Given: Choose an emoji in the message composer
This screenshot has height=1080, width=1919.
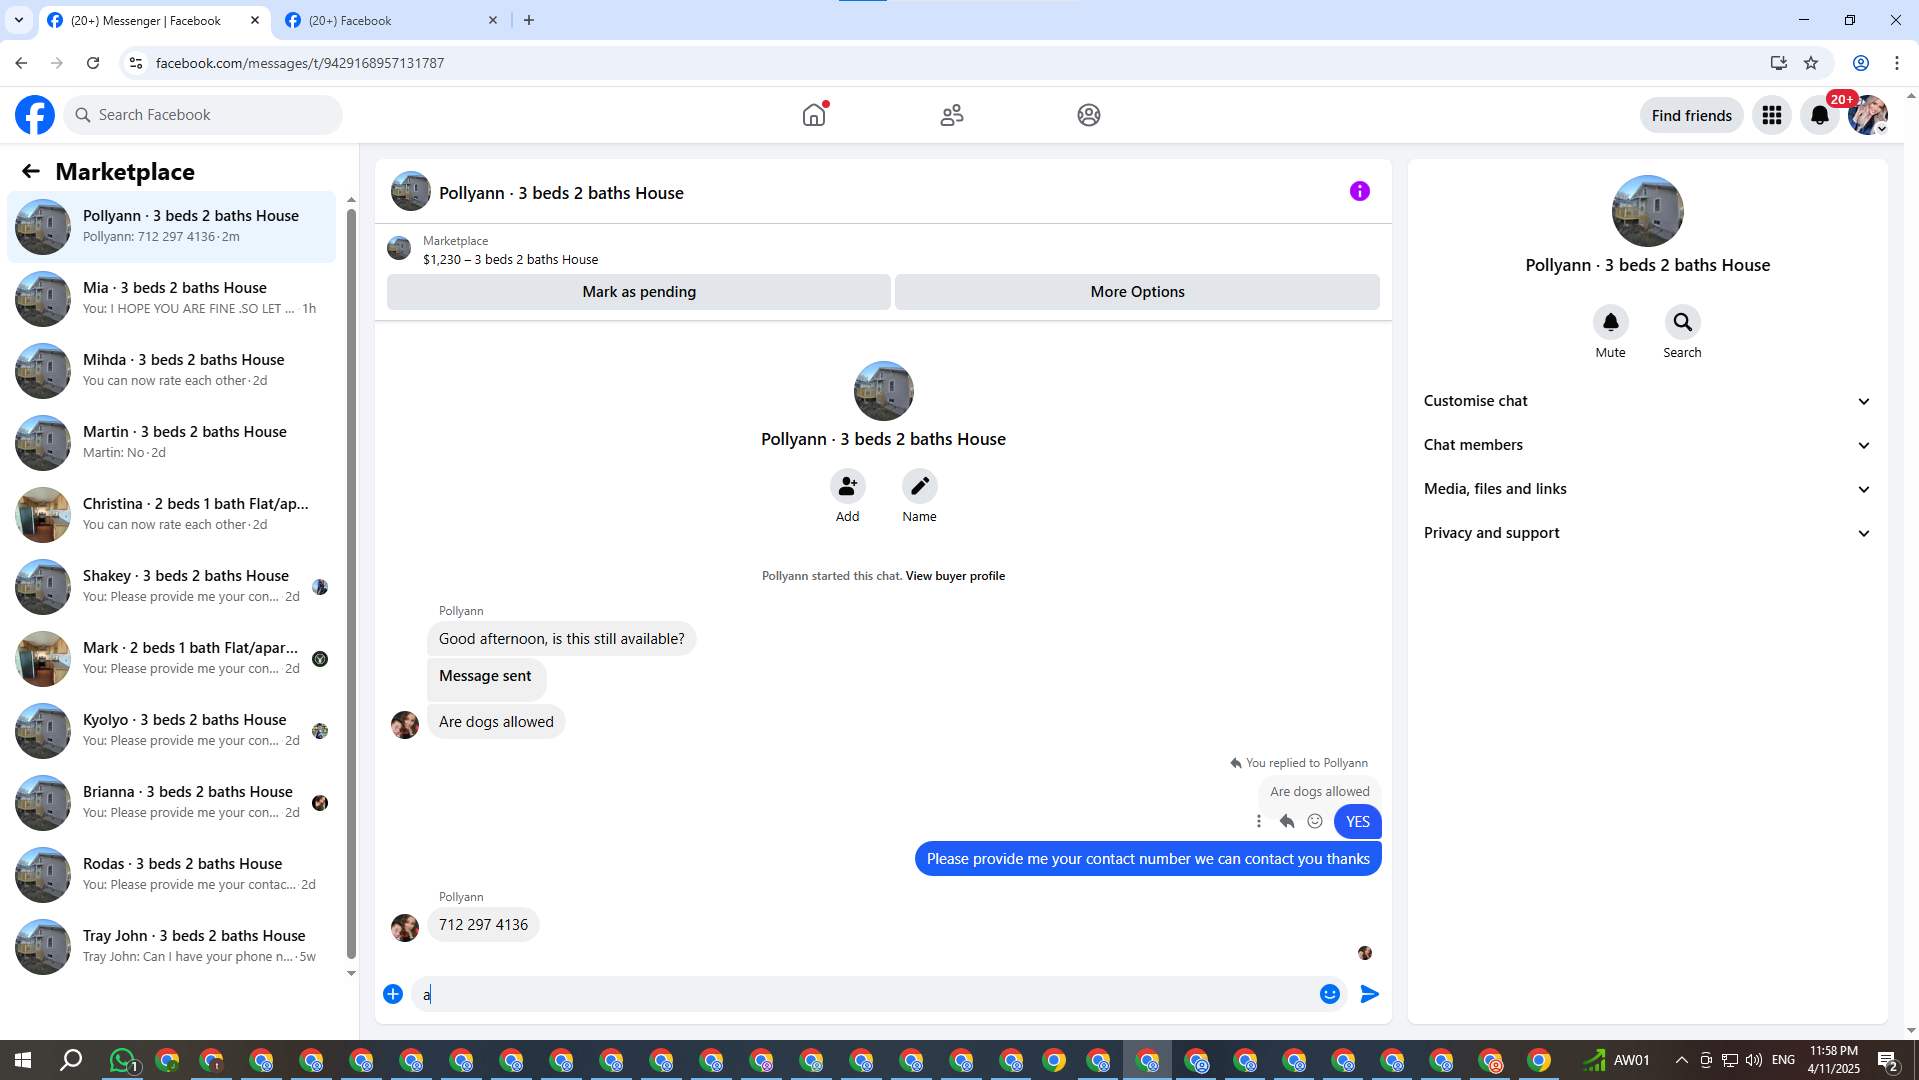Looking at the screenshot, I should click(1330, 994).
